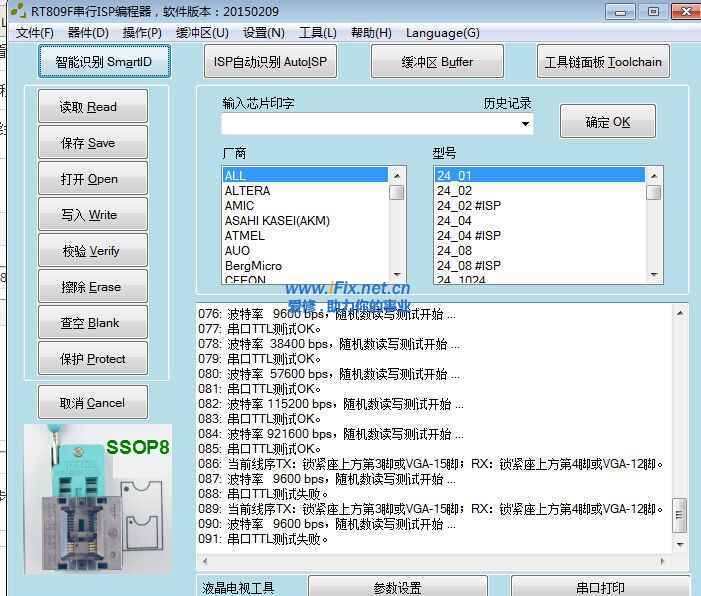This screenshot has width=701, height=596.
Task: Open the 工具链面板 Toolchain button
Action: coord(603,61)
